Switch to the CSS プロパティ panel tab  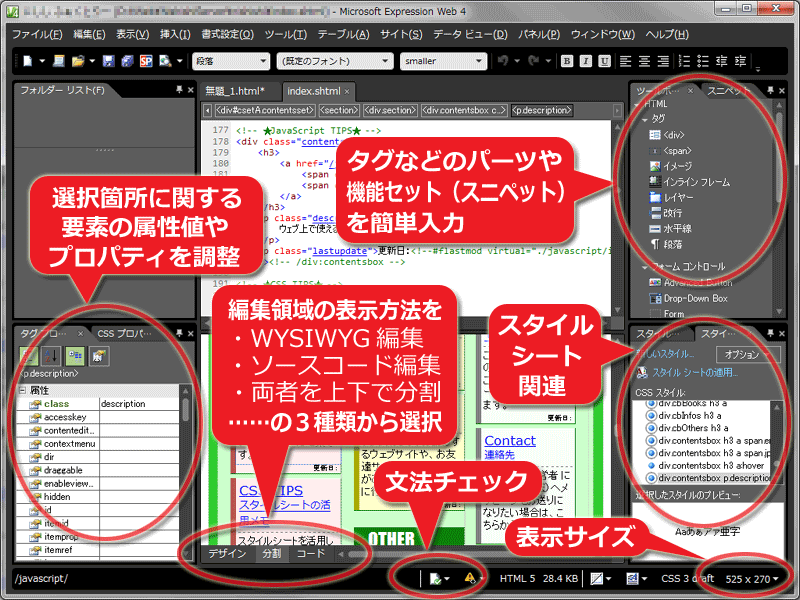(124, 333)
